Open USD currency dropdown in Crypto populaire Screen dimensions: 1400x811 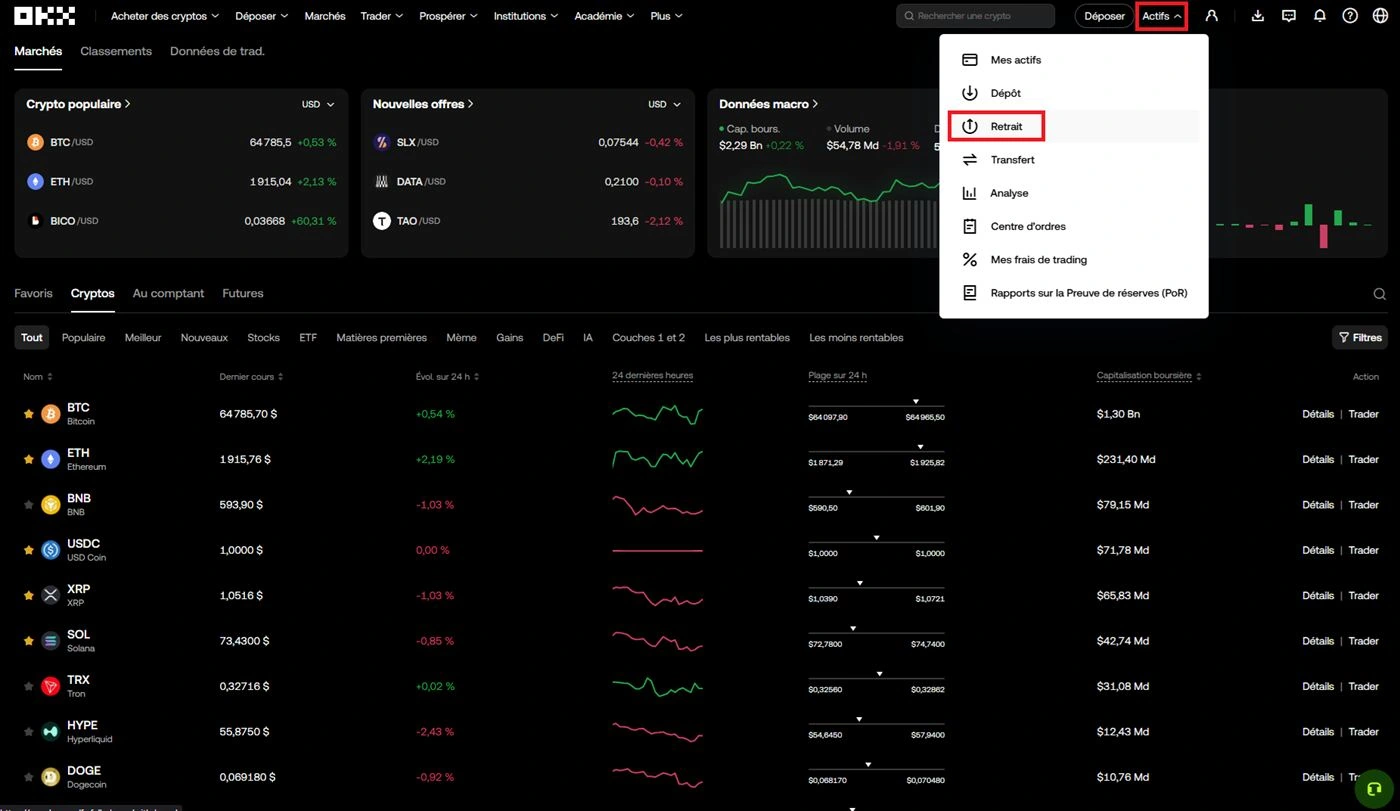click(318, 104)
